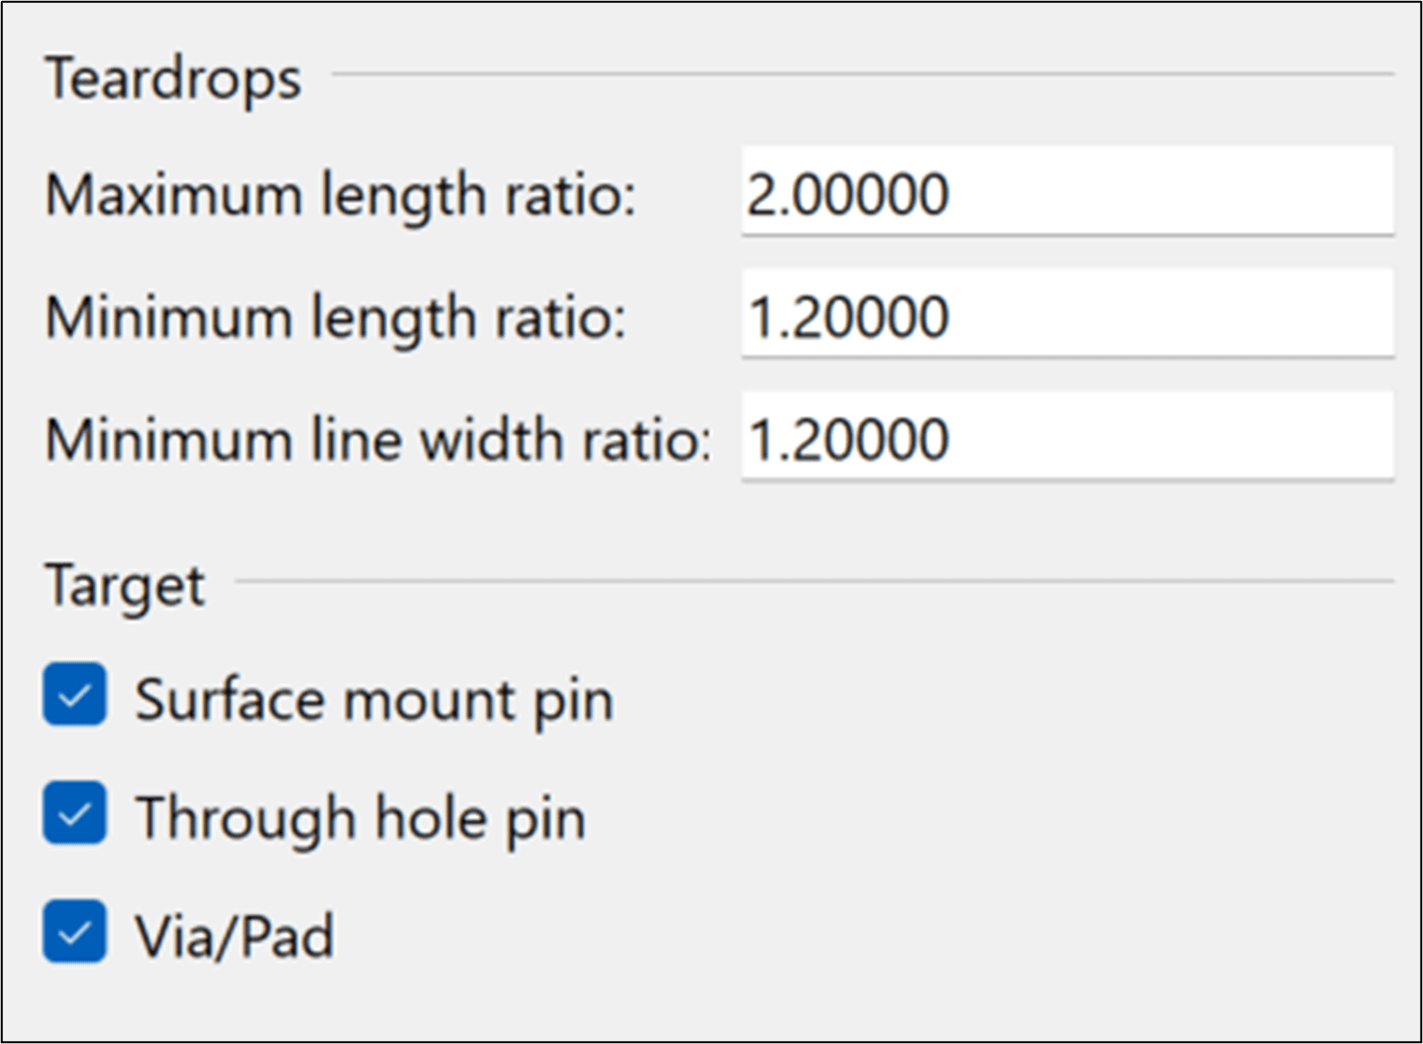Click the Maximum length ratio input field
The width and height of the screenshot is (1423, 1044).
(x=1066, y=193)
